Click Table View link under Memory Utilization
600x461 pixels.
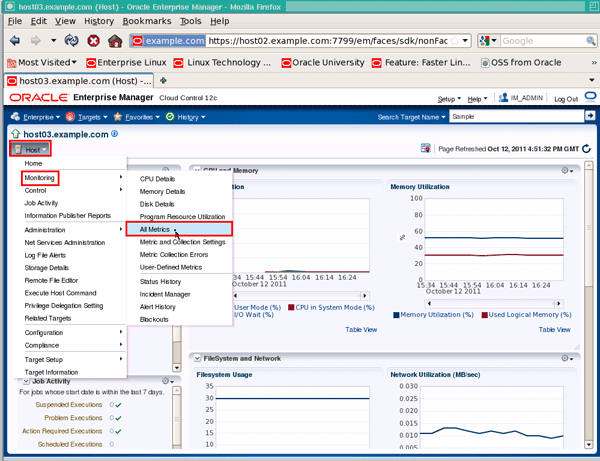(555, 329)
